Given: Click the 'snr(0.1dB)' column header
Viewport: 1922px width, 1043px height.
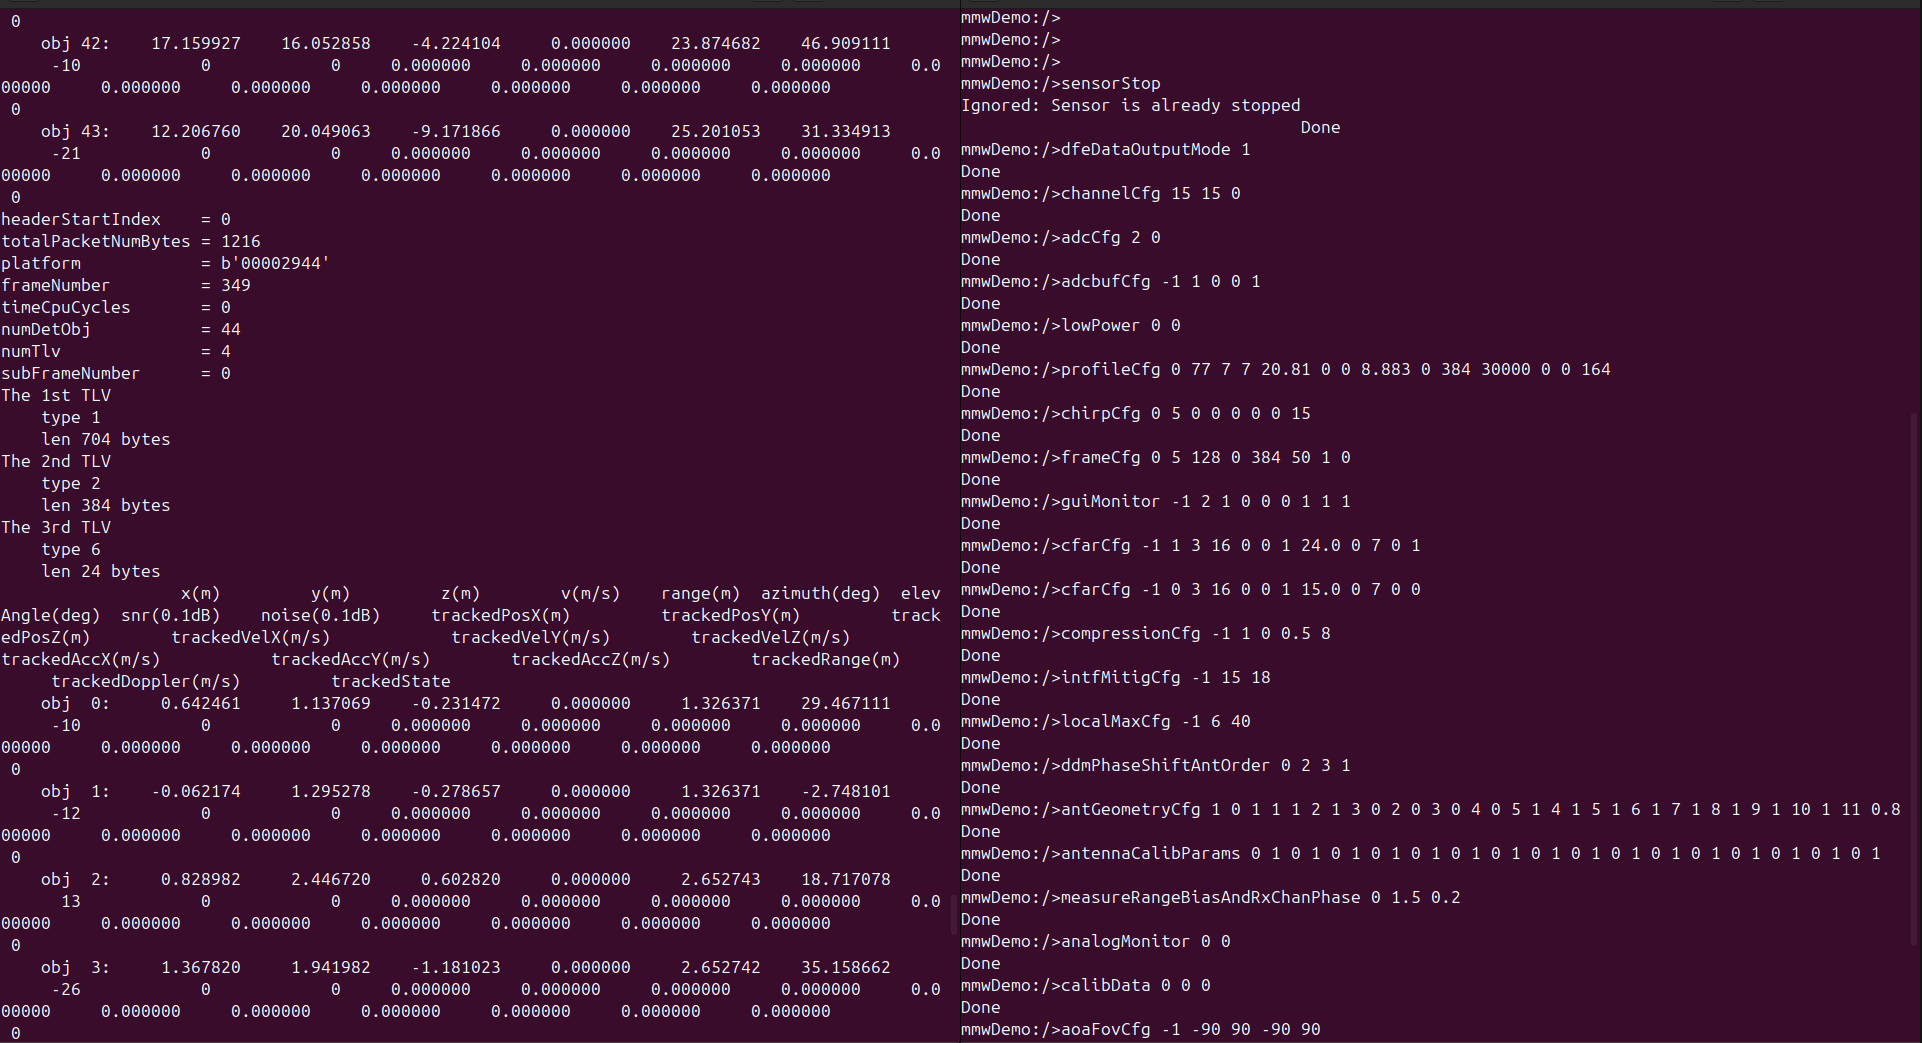Looking at the screenshot, I should [171, 616].
